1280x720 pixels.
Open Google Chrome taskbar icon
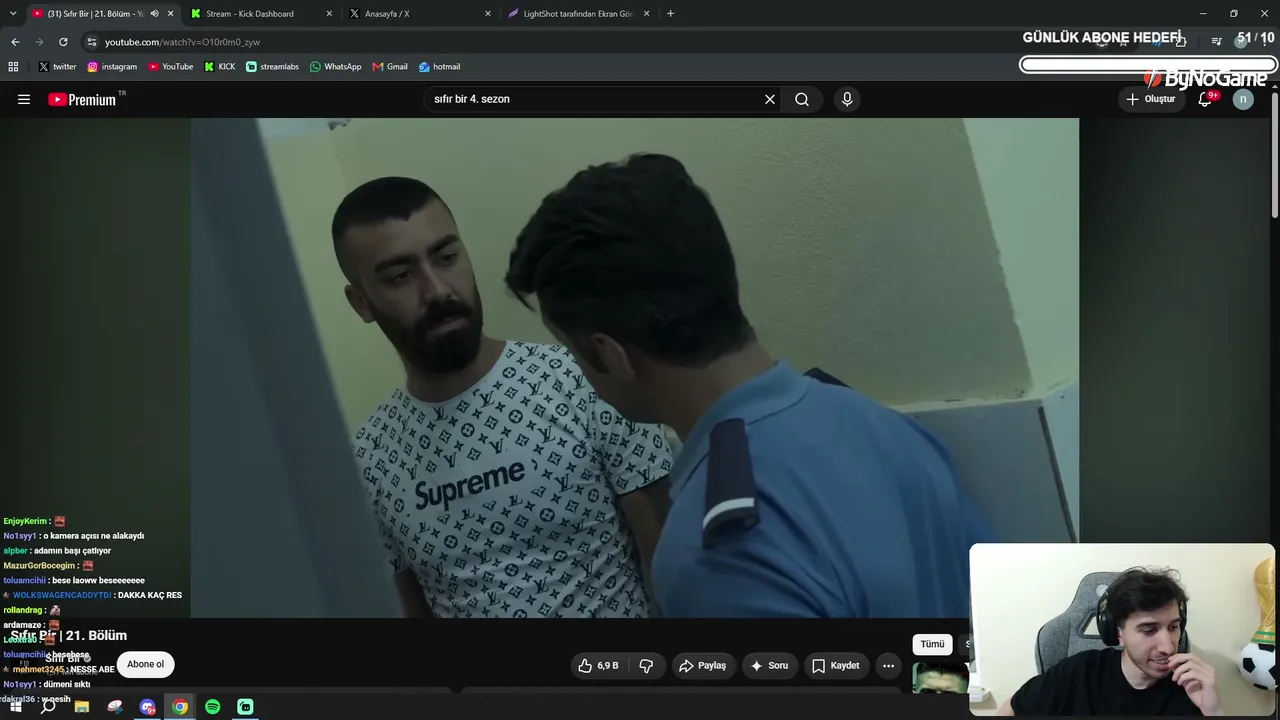pyautogui.click(x=180, y=707)
